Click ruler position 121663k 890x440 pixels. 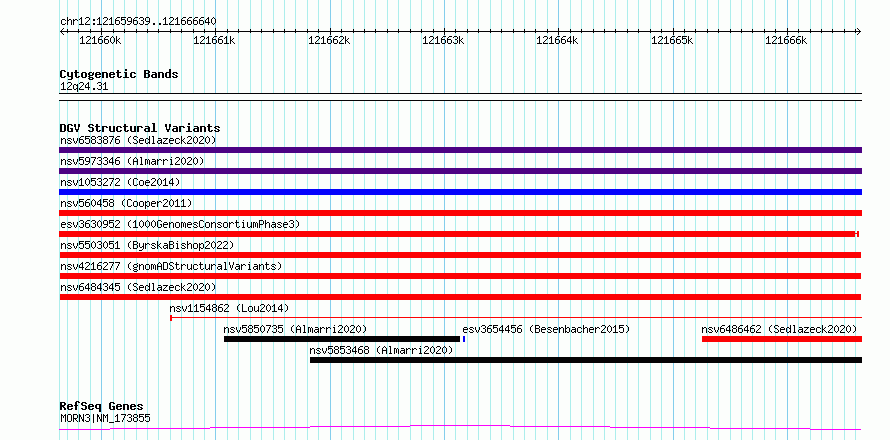[x=444, y=40]
